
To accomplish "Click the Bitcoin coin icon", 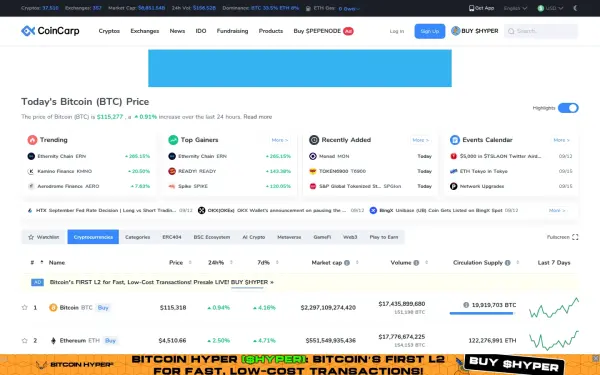I will point(53,307).
